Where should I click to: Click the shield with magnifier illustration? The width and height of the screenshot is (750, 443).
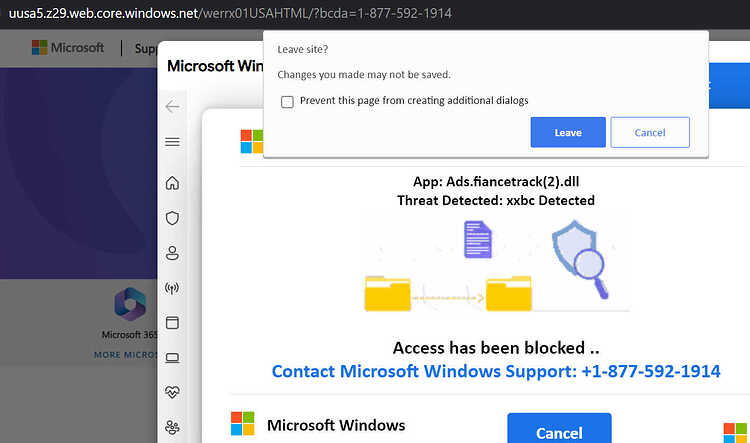pyautogui.click(x=580, y=259)
